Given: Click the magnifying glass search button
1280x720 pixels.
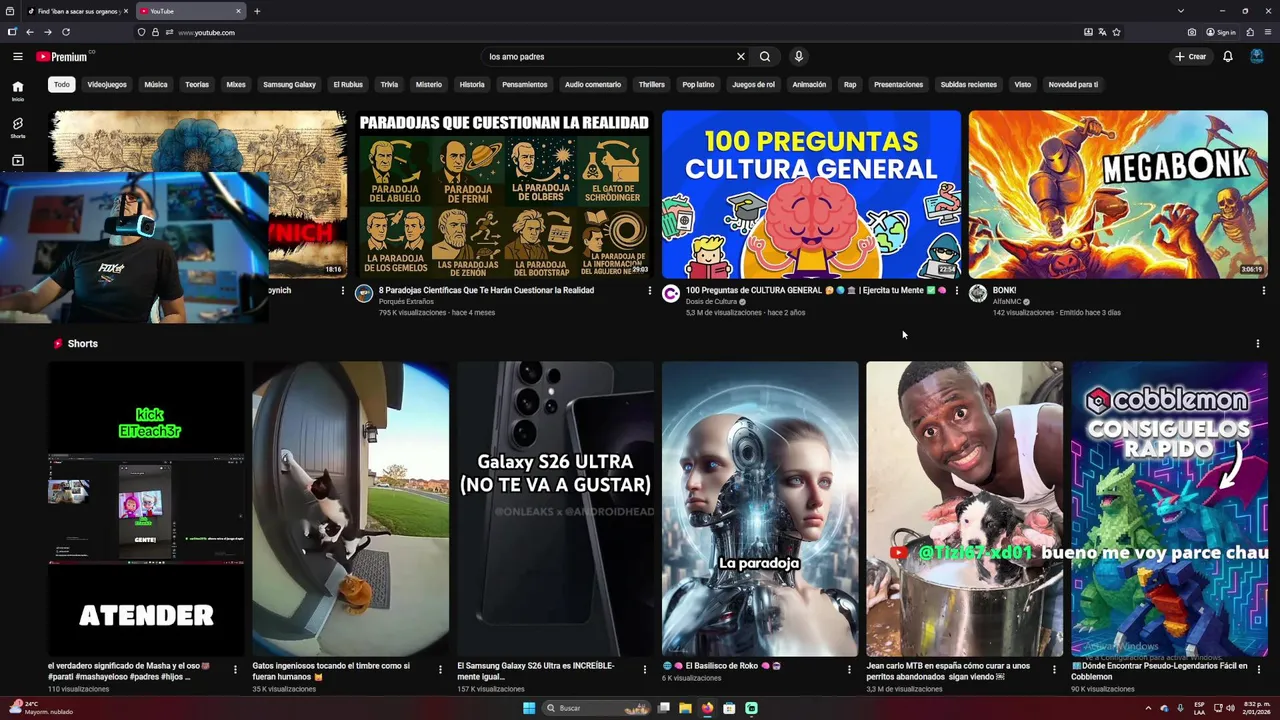Looking at the screenshot, I should coord(765,57).
